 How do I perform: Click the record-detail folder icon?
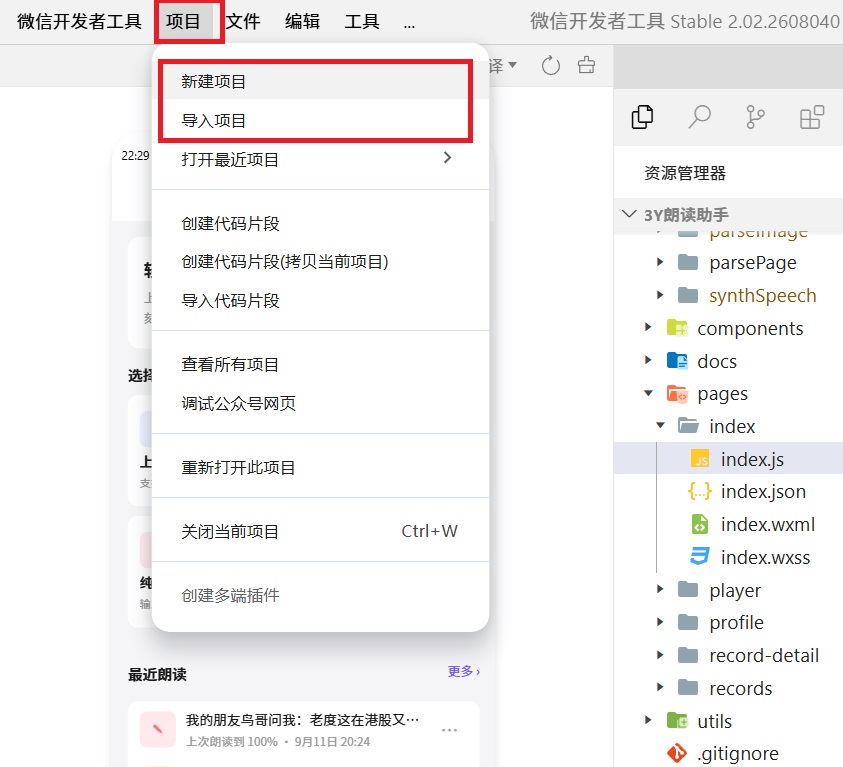tap(688, 655)
